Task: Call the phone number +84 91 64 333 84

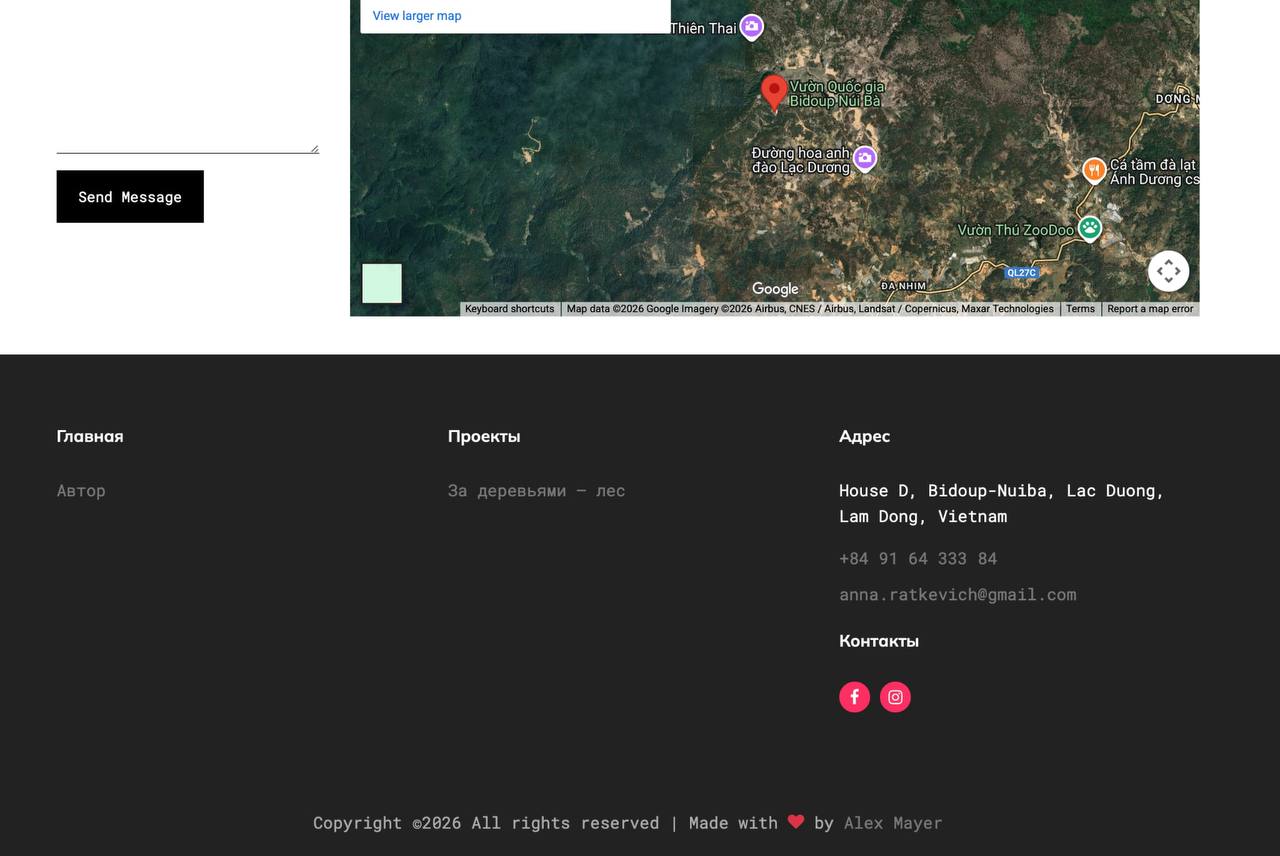Action: pyautogui.click(x=918, y=558)
